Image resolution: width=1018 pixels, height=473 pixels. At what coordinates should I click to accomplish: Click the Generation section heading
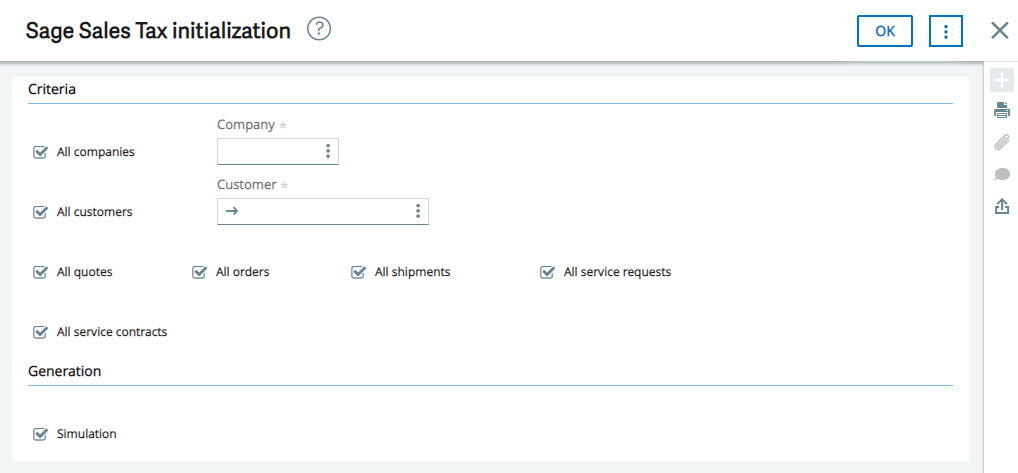[64, 371]
